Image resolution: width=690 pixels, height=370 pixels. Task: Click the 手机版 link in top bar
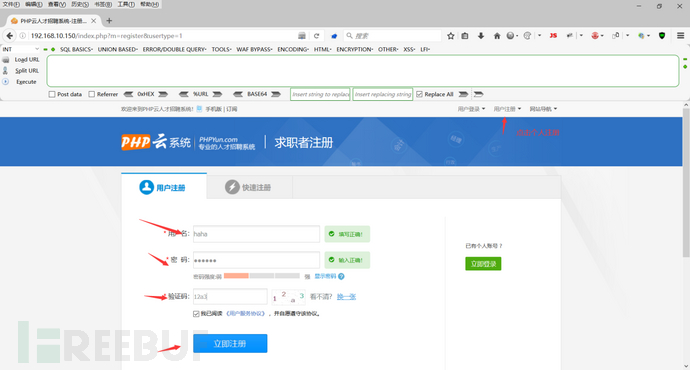pos(213,109)
